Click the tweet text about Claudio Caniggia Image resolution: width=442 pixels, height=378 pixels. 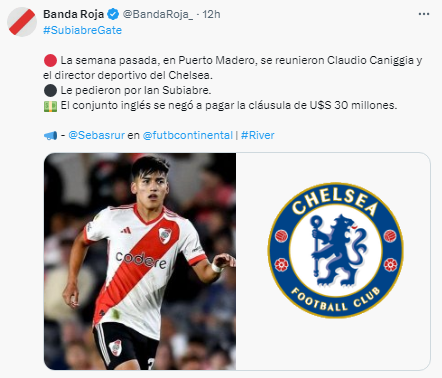coord(233,68)
